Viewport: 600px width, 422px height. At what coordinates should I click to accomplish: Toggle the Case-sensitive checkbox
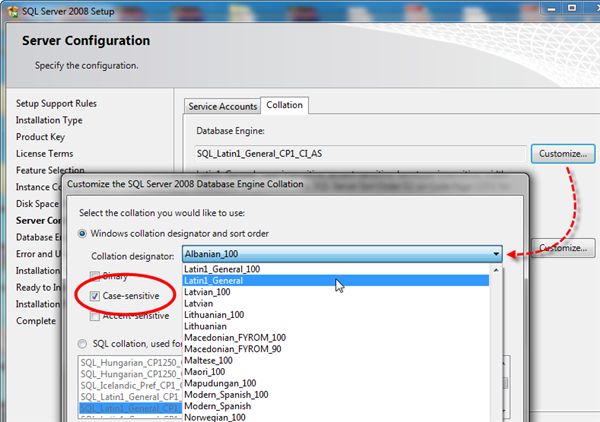click(95, 296)
